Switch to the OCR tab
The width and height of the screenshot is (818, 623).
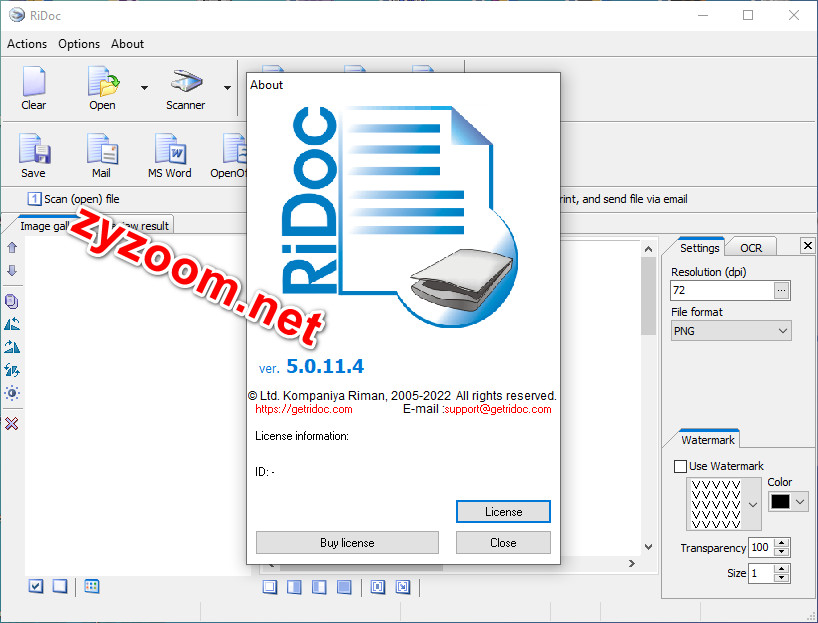tap(751, 248)
